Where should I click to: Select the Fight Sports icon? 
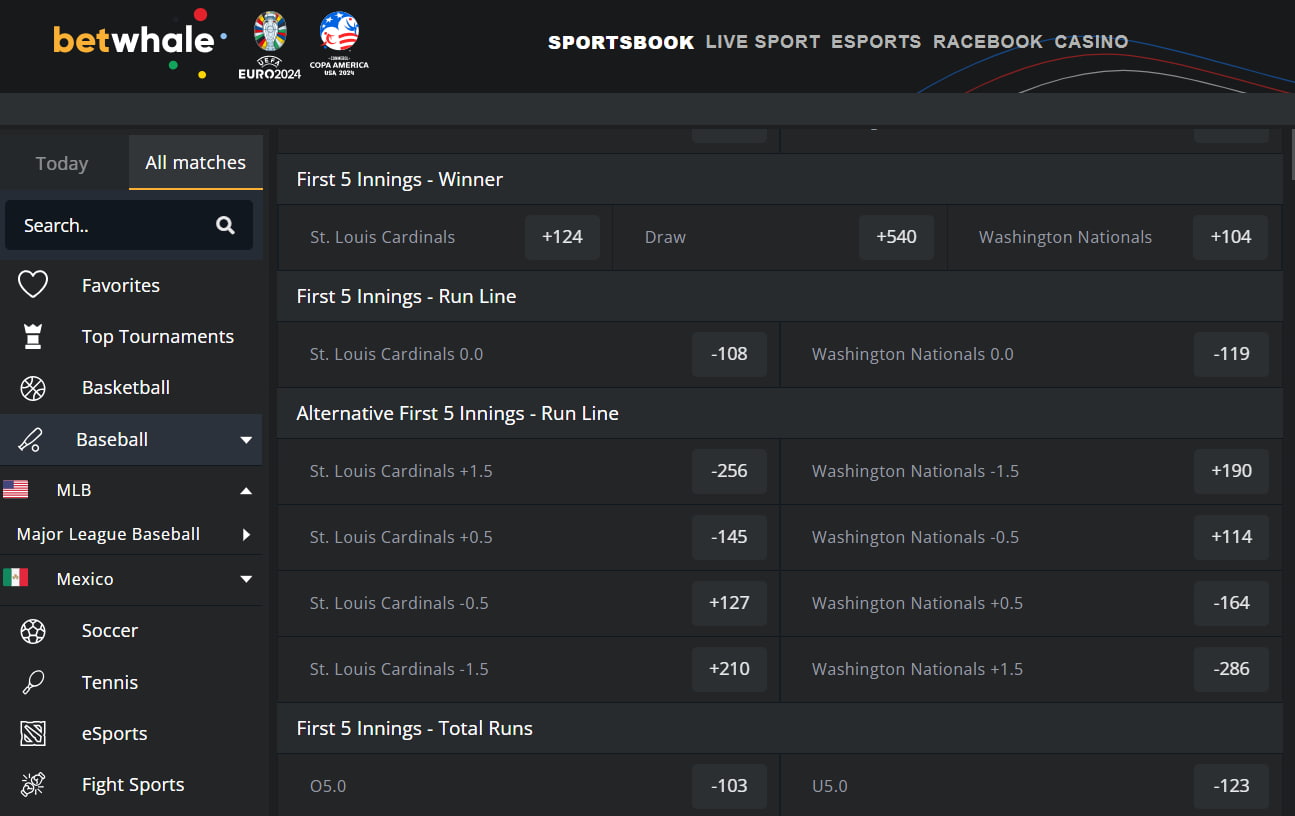tap(33, 785)
